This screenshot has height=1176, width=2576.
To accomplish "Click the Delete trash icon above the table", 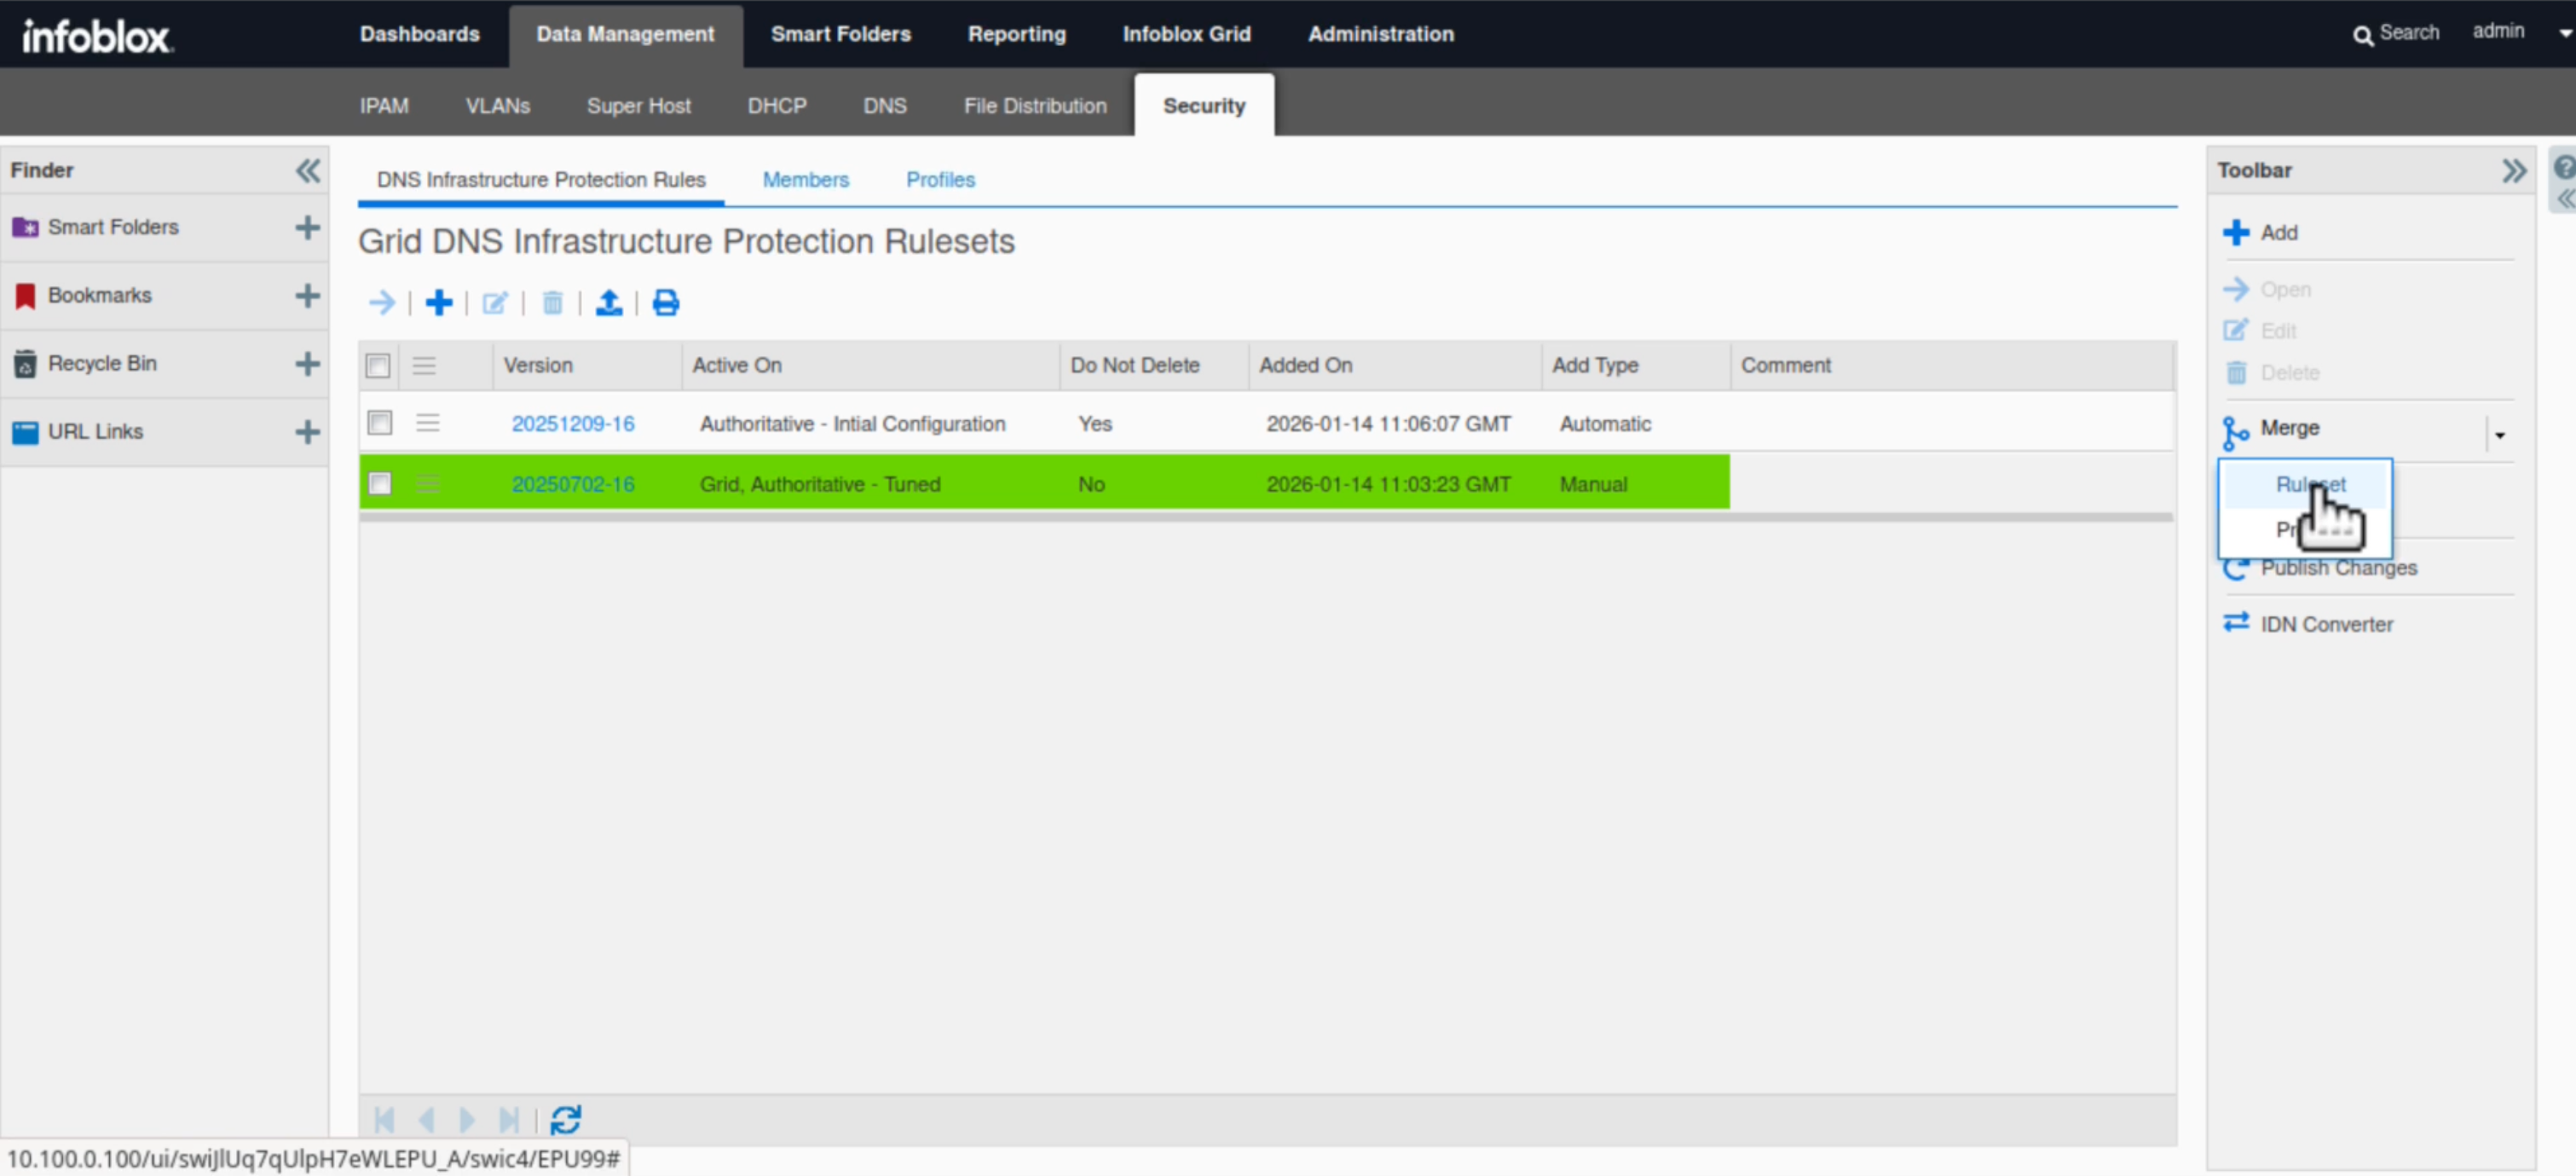I will (x=552, y=302).
